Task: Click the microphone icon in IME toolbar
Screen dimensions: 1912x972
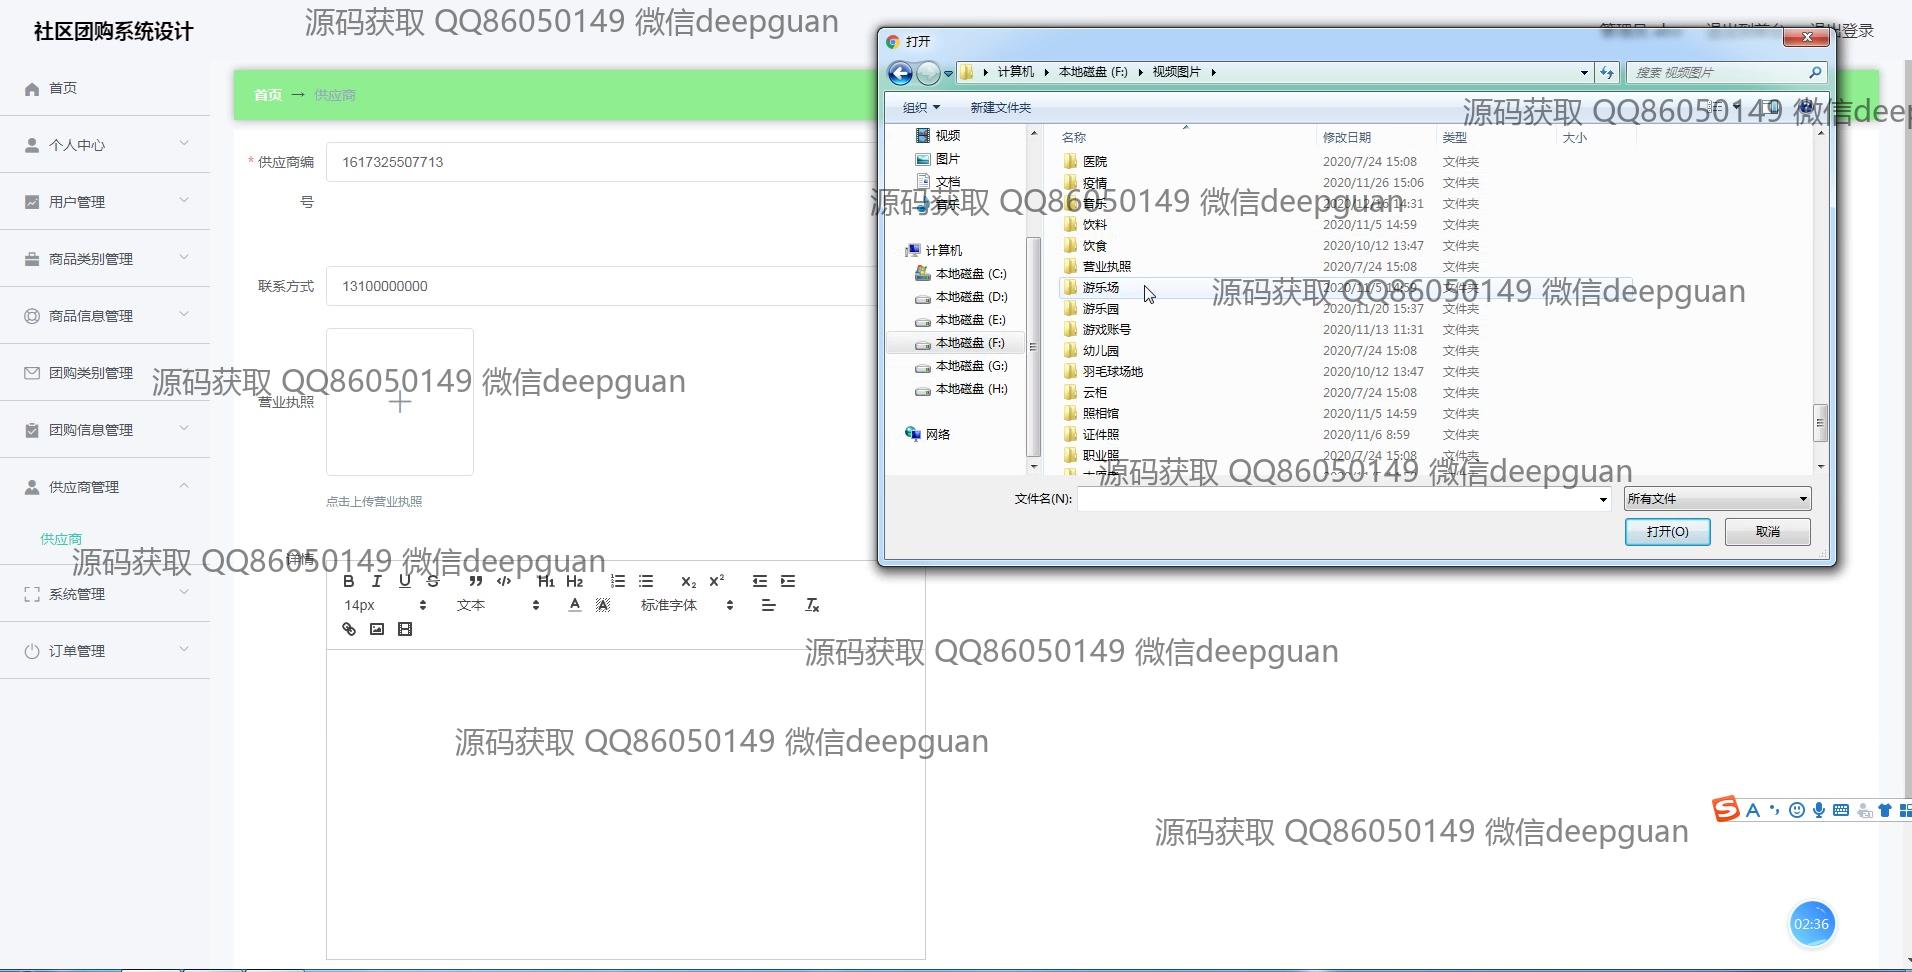Action: [1819, 810]
